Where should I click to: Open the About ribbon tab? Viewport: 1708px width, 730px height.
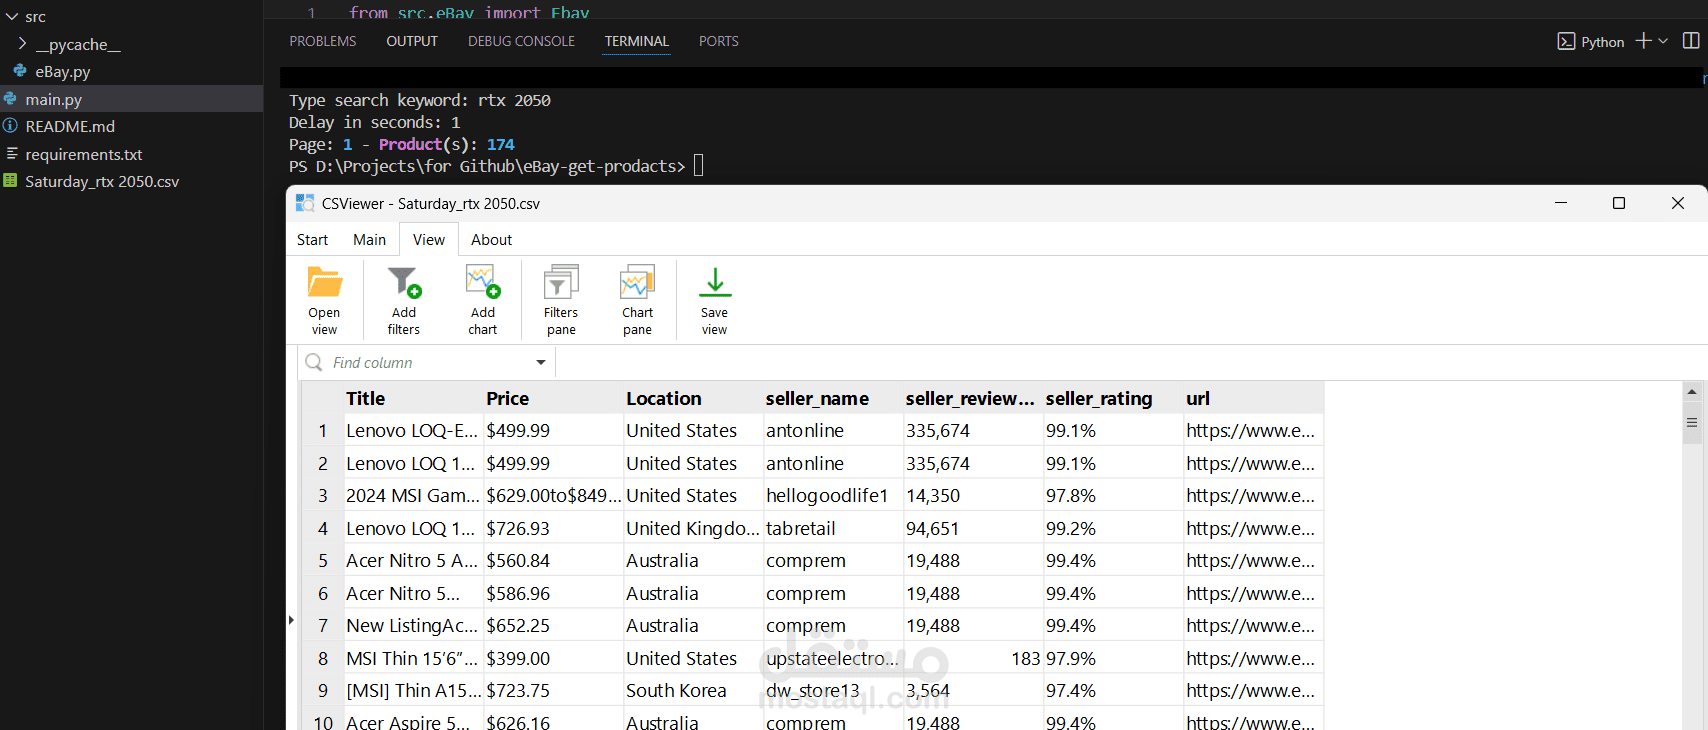pos(491,240)
